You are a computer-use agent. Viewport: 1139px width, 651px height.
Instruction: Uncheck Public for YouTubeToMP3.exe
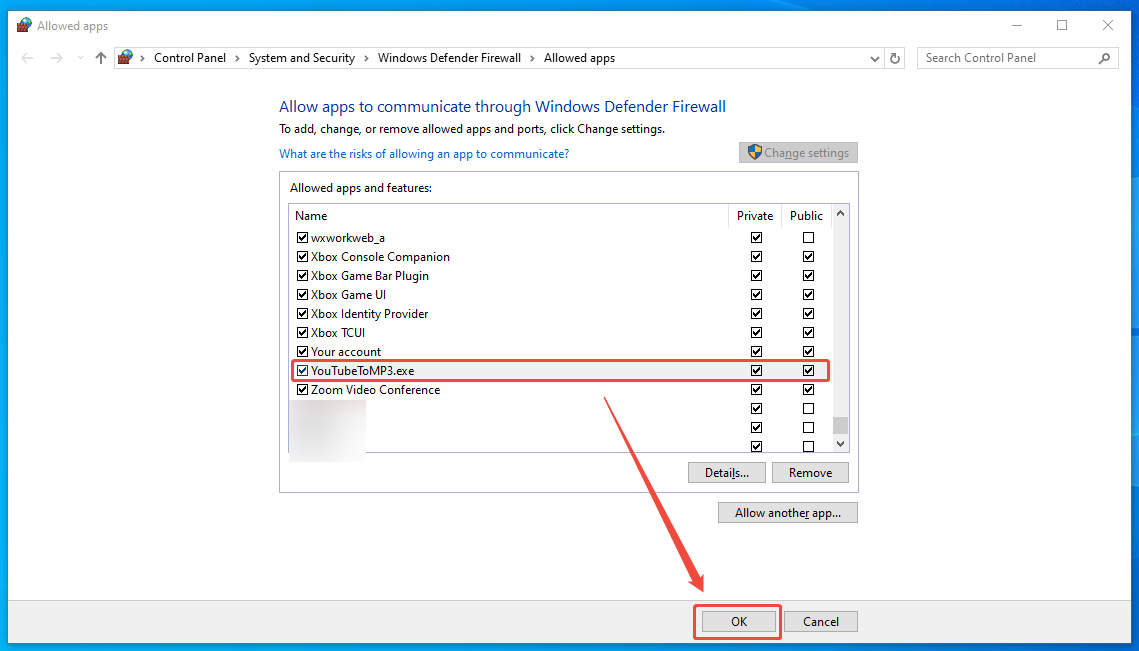point(808,371)
